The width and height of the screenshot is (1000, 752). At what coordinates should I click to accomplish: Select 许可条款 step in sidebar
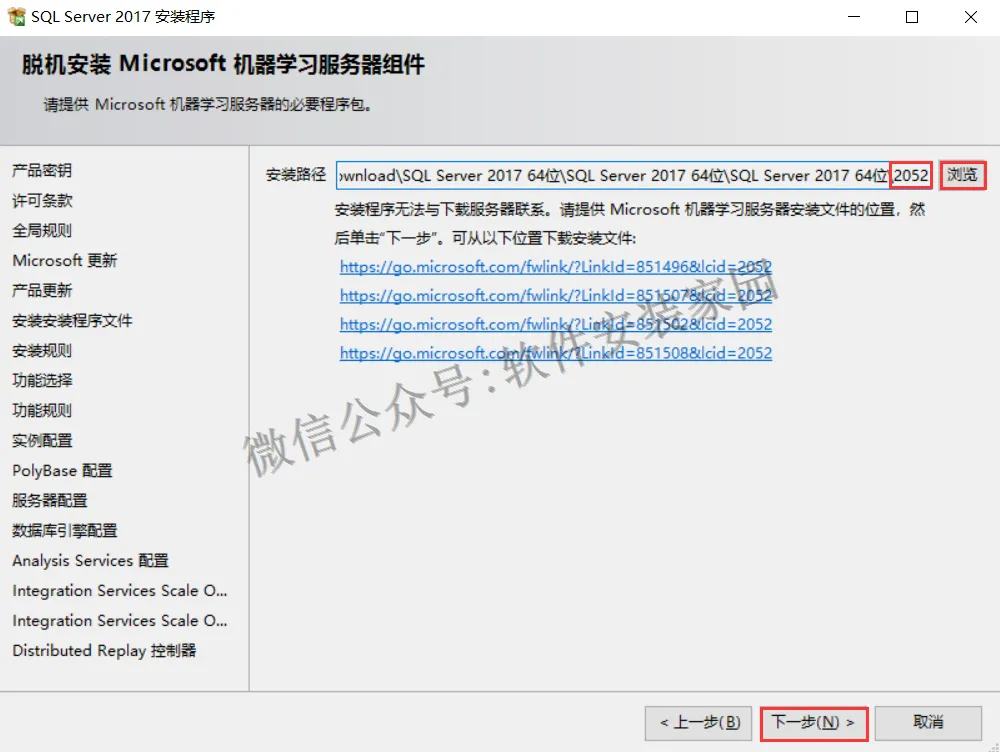[42, 200]
